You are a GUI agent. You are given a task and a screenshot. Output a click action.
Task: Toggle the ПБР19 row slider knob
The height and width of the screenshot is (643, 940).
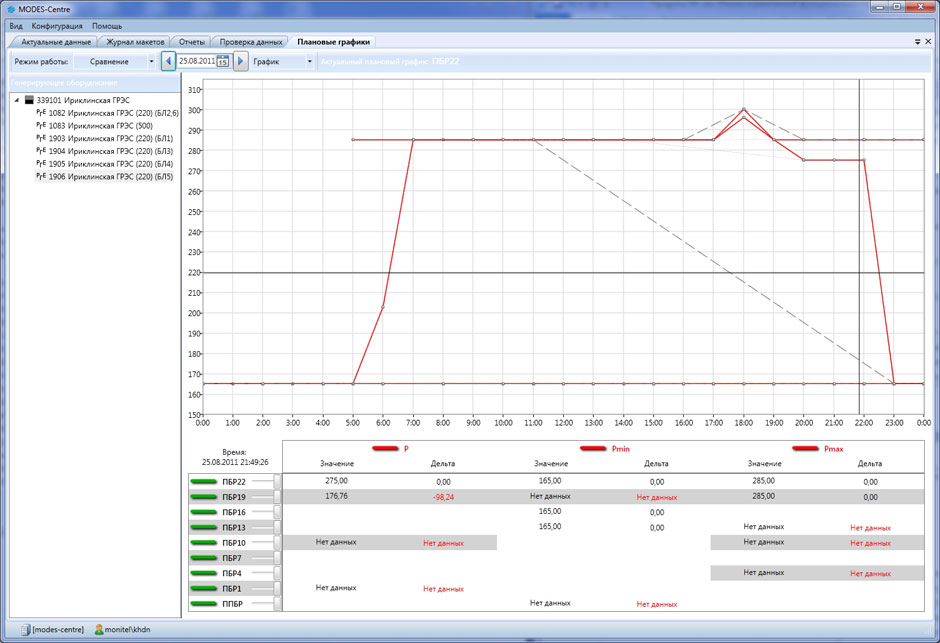pyautogui.click(x=277, y=497)
